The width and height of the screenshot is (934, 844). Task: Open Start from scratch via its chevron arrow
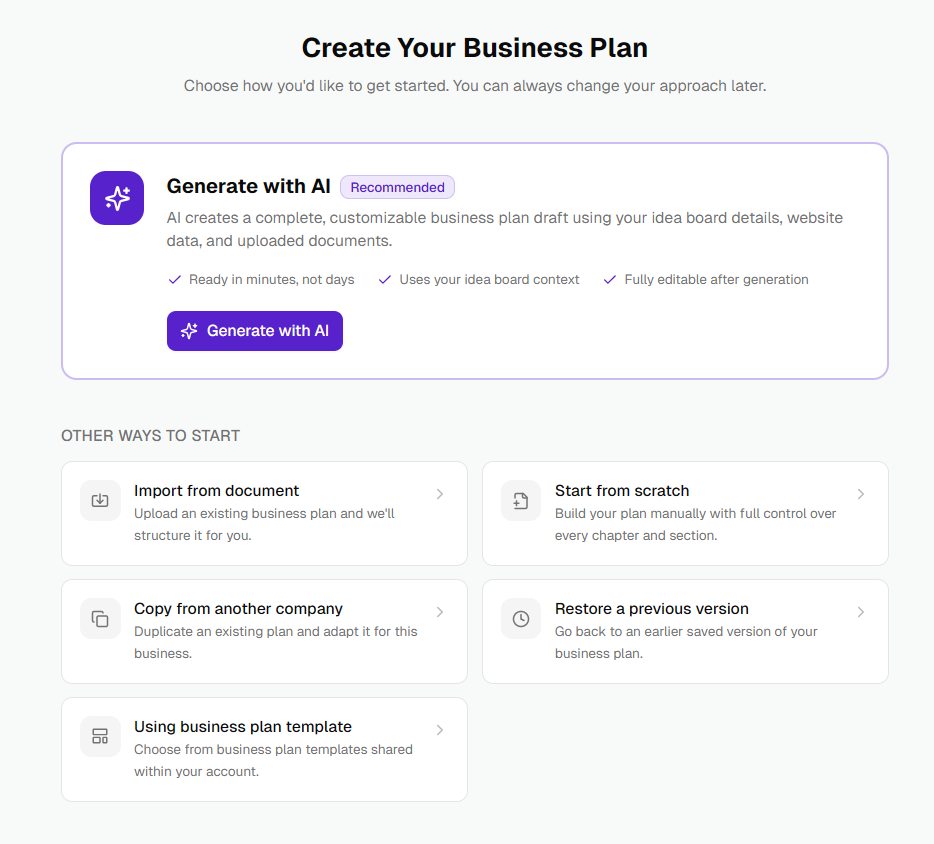click(x=861, y=494)
